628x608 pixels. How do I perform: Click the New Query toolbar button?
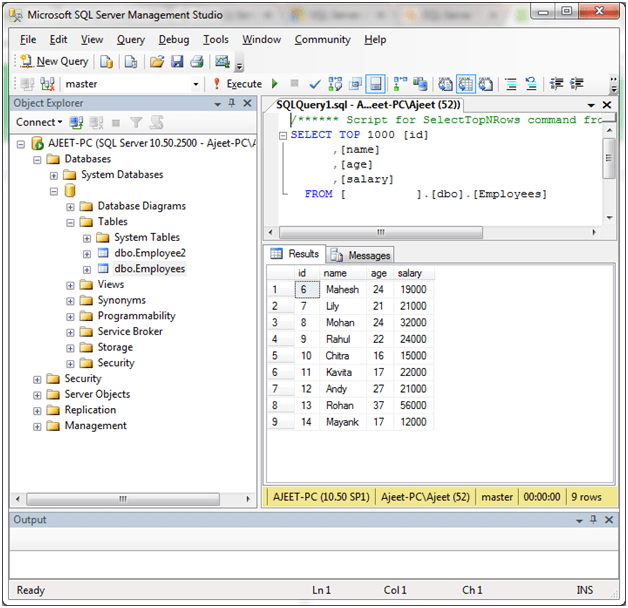54,62
